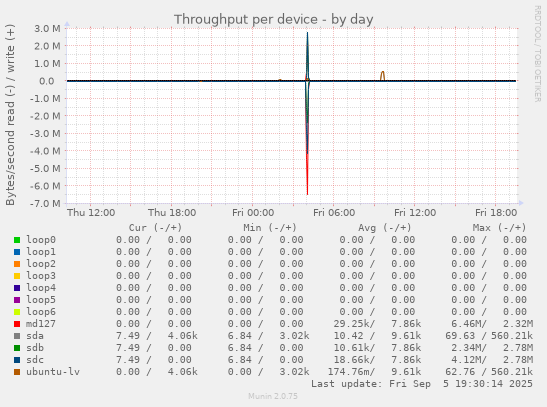
Task: Click the red md127 read spike in graph
Action: [307, 174]
